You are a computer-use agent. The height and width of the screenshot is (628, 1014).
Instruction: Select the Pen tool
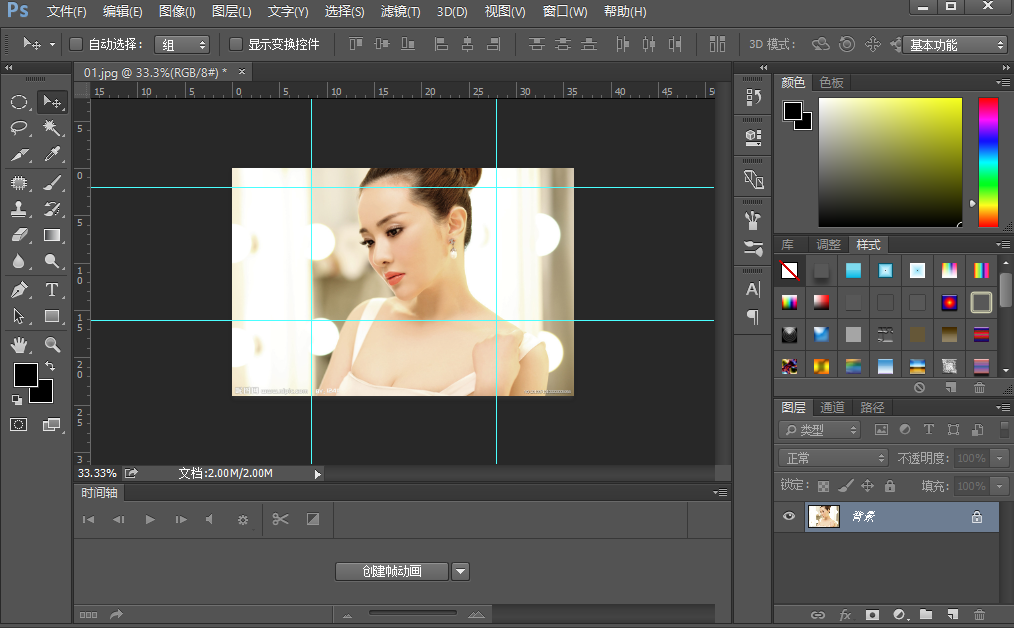(x=19, y=290)
